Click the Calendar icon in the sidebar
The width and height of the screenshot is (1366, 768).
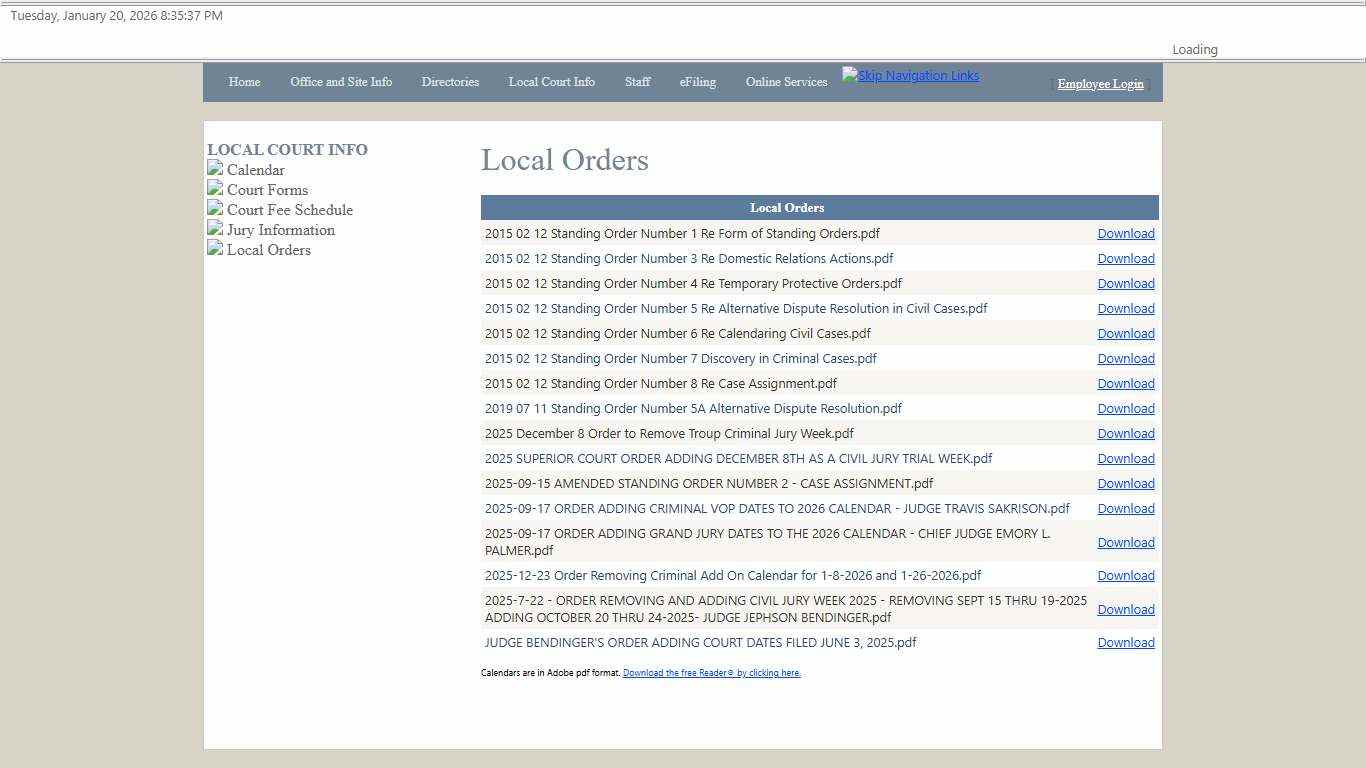(215, 169)
